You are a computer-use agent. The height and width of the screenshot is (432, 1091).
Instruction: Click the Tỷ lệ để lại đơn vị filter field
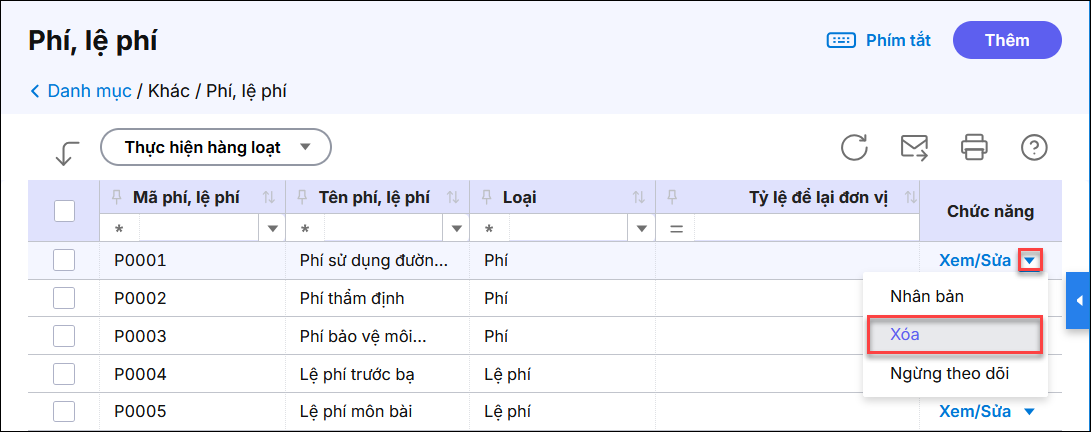(805, 229)
